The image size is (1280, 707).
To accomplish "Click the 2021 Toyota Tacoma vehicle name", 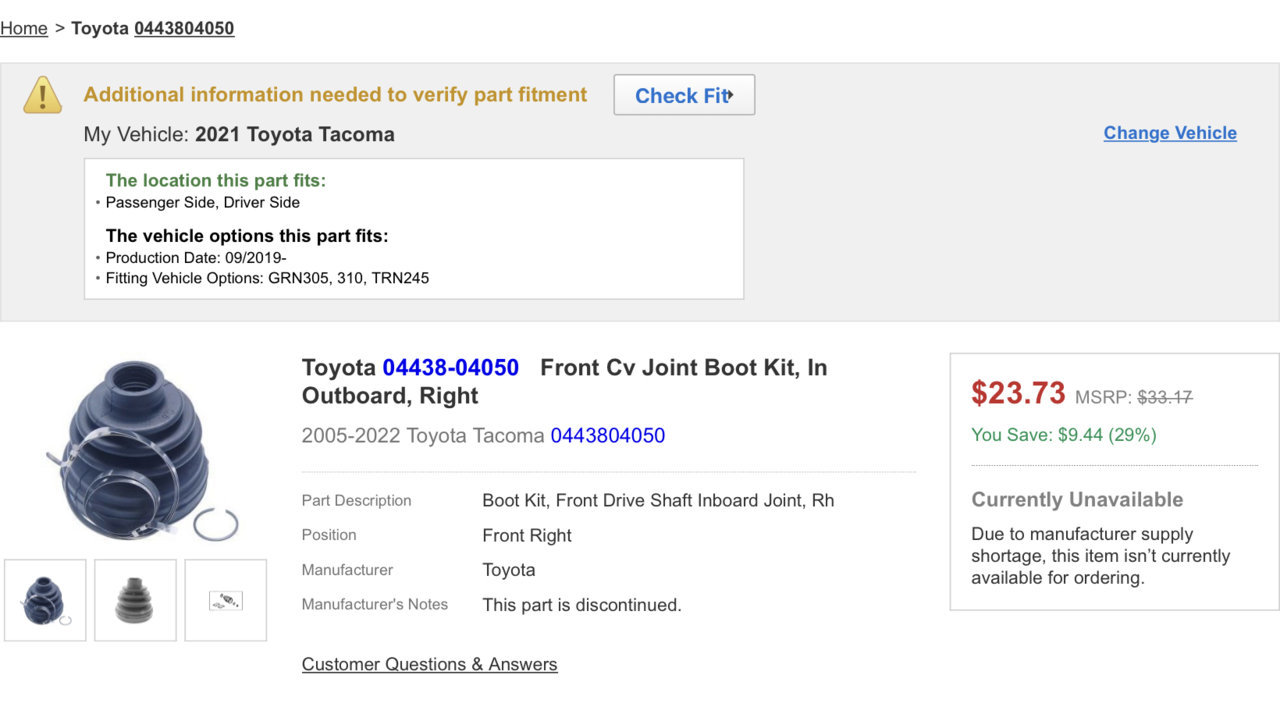I will coord(294,134).
